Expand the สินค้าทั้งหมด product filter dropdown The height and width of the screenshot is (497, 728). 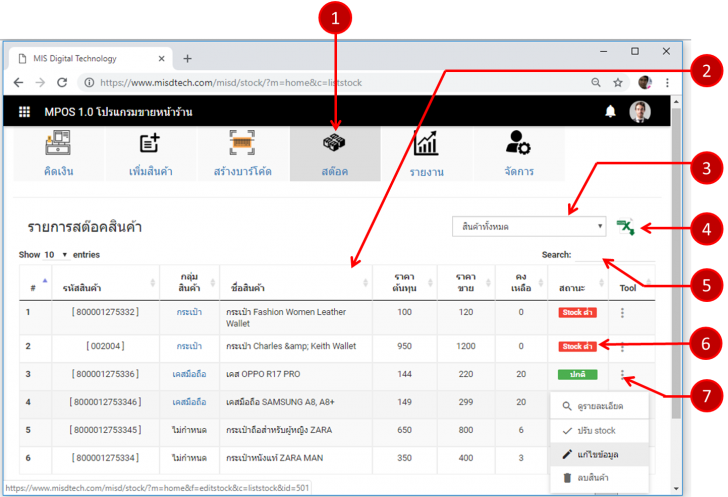529,227
